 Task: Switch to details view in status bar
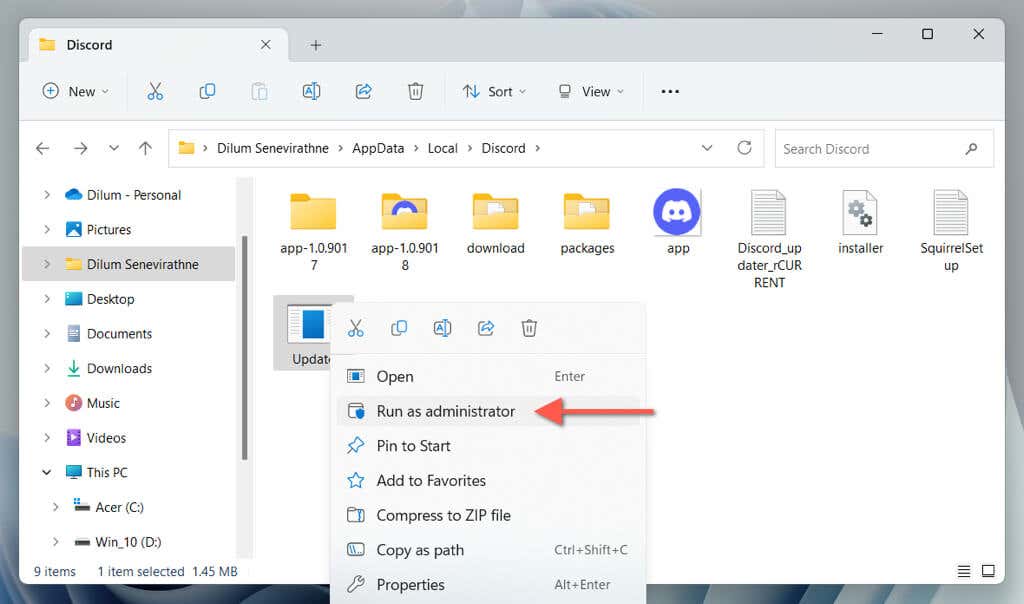coord(964,572)
